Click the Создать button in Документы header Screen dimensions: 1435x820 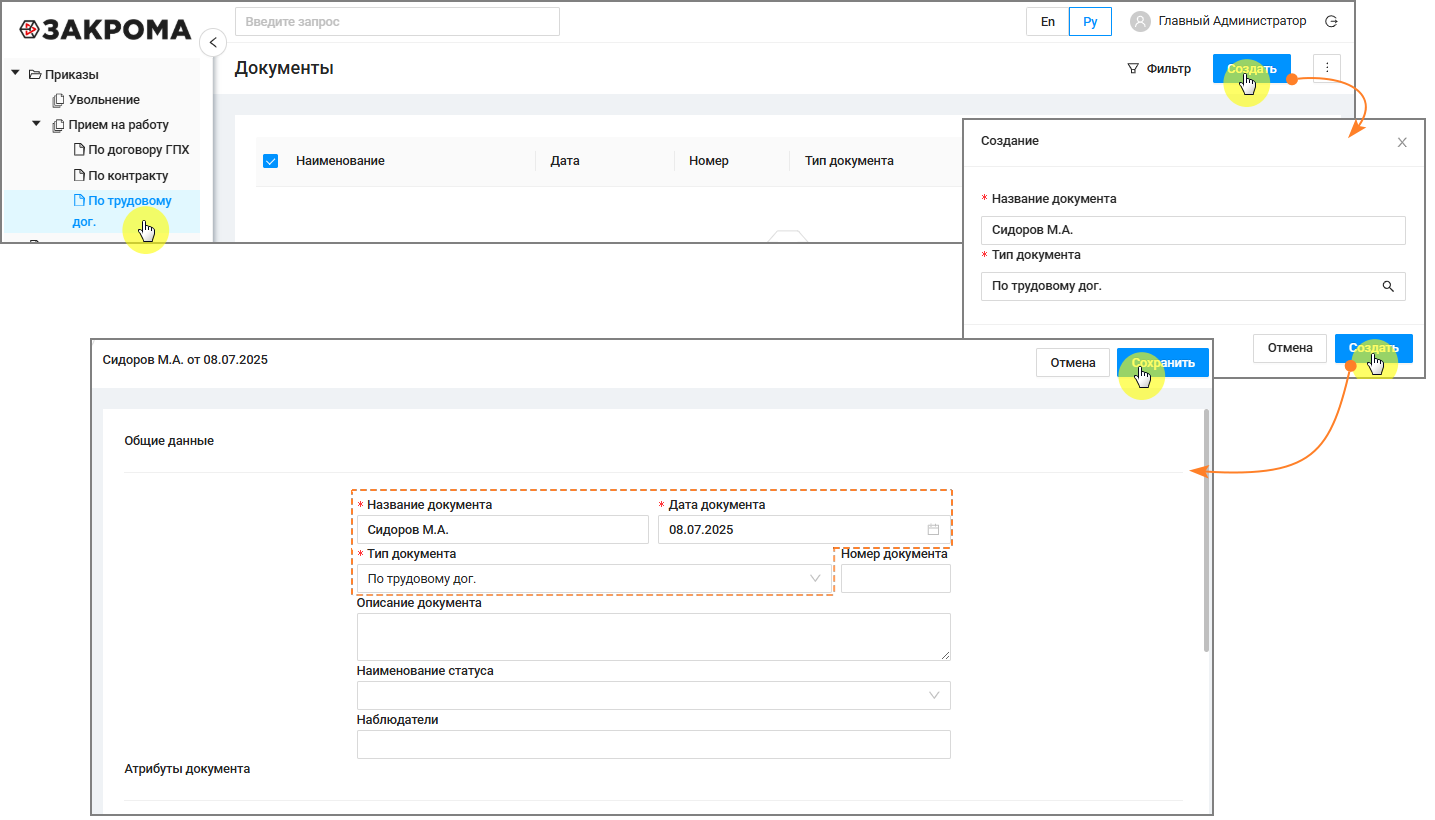tap(1252, 69)
